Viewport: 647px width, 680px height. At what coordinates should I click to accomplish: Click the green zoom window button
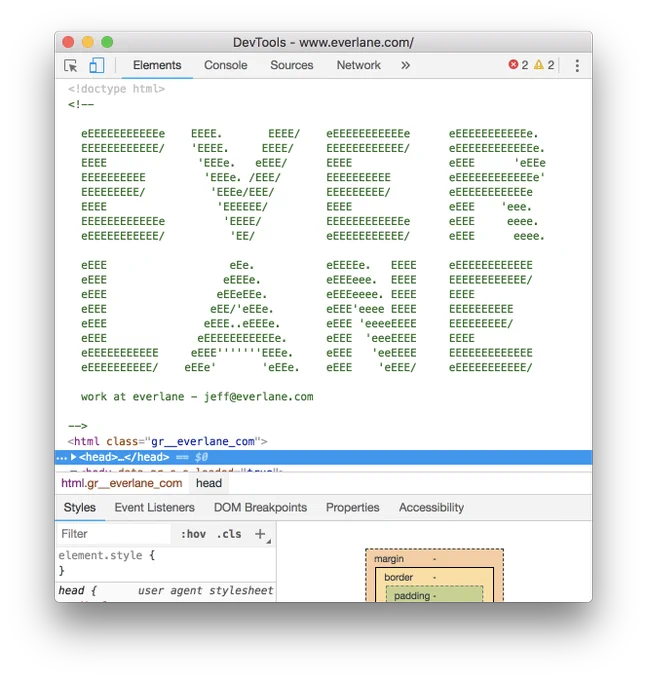(x=107, y=42)
